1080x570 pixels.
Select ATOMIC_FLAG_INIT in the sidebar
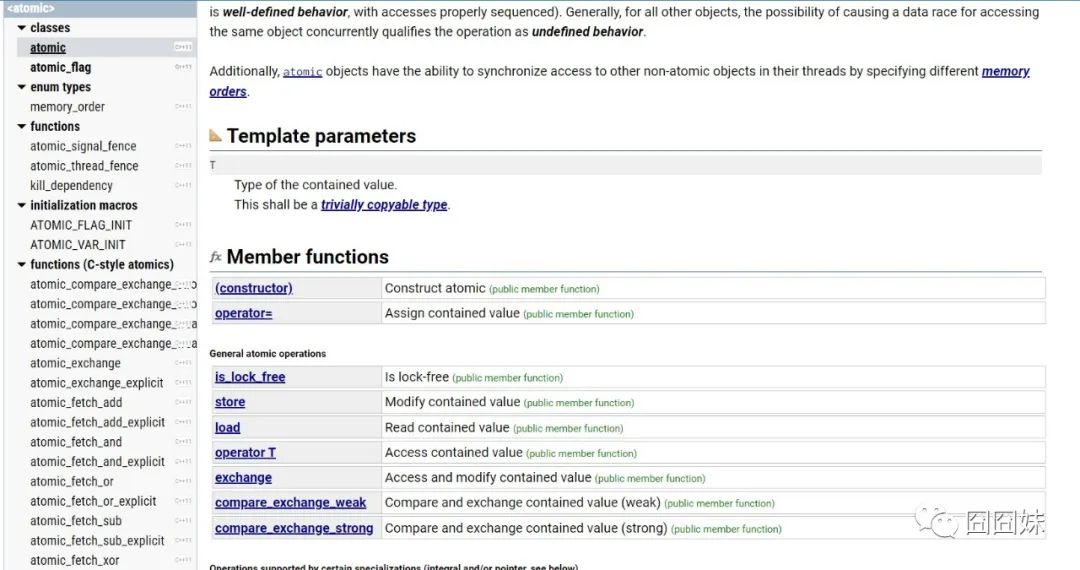(81, 225)
